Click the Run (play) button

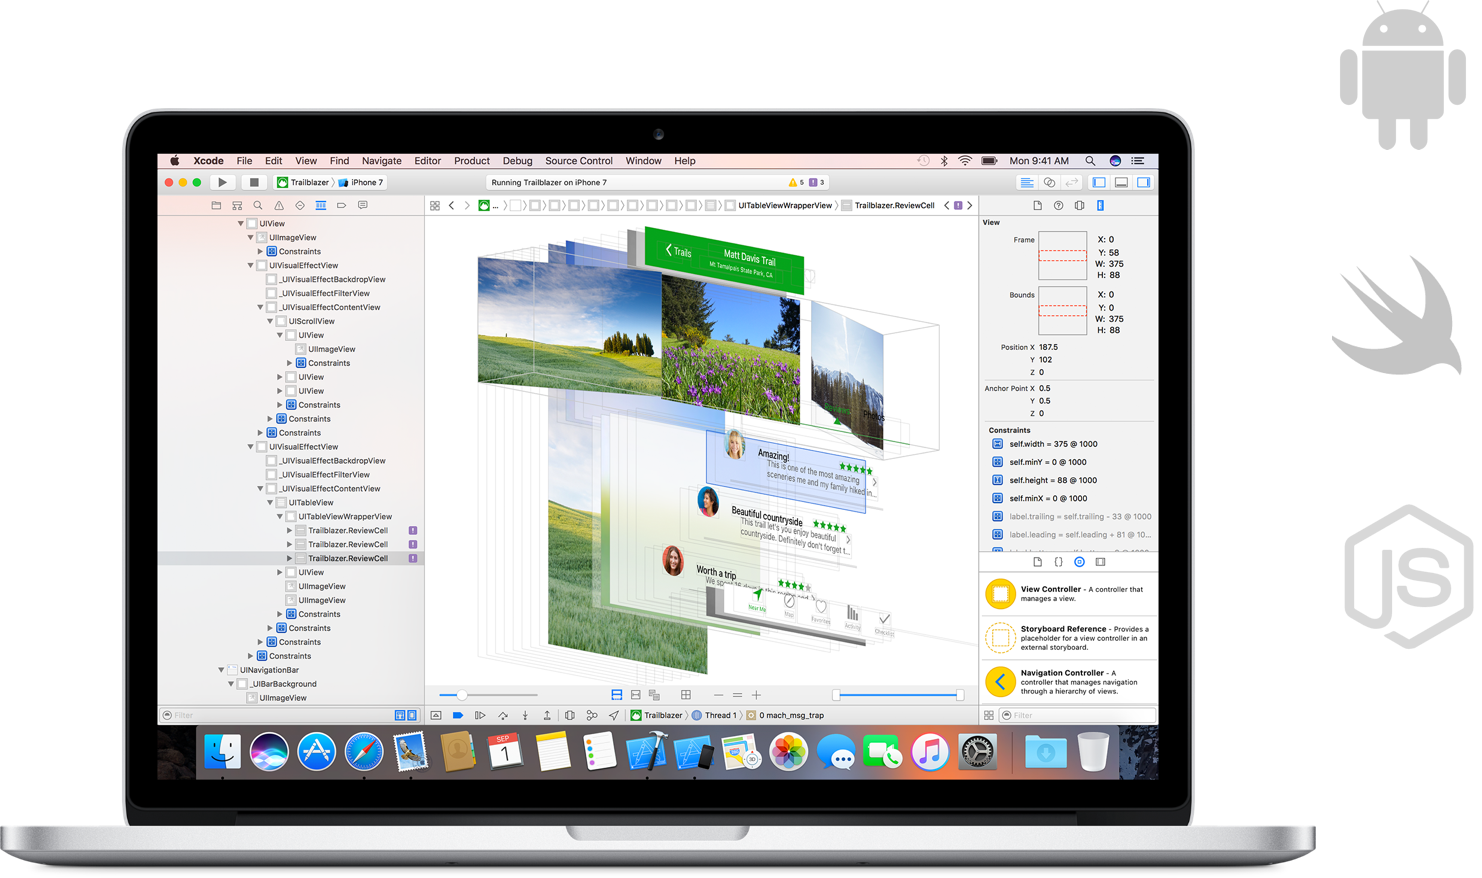pyautogui.click(x=222, y=183)
